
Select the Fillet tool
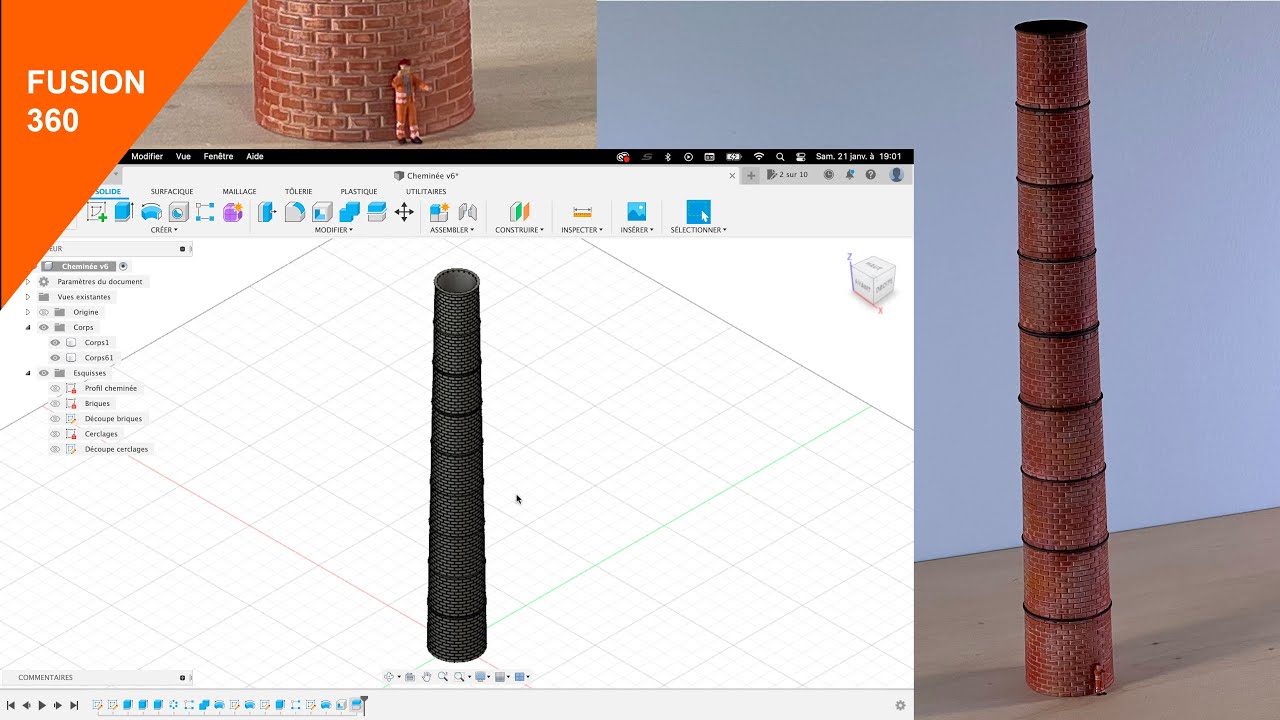(x=295, y=211)
